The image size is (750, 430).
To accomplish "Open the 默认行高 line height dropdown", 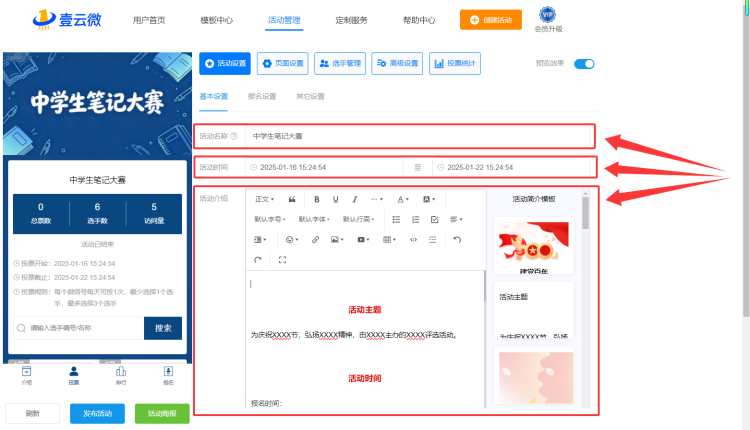I will coord(359,220).
